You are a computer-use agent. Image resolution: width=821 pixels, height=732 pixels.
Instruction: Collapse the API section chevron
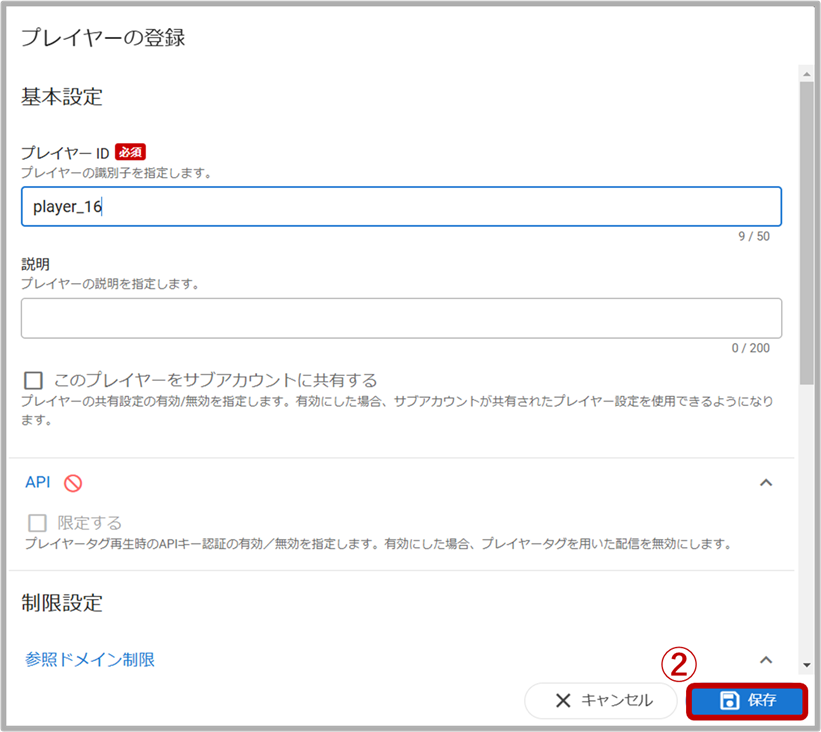[x=766, y=482]
